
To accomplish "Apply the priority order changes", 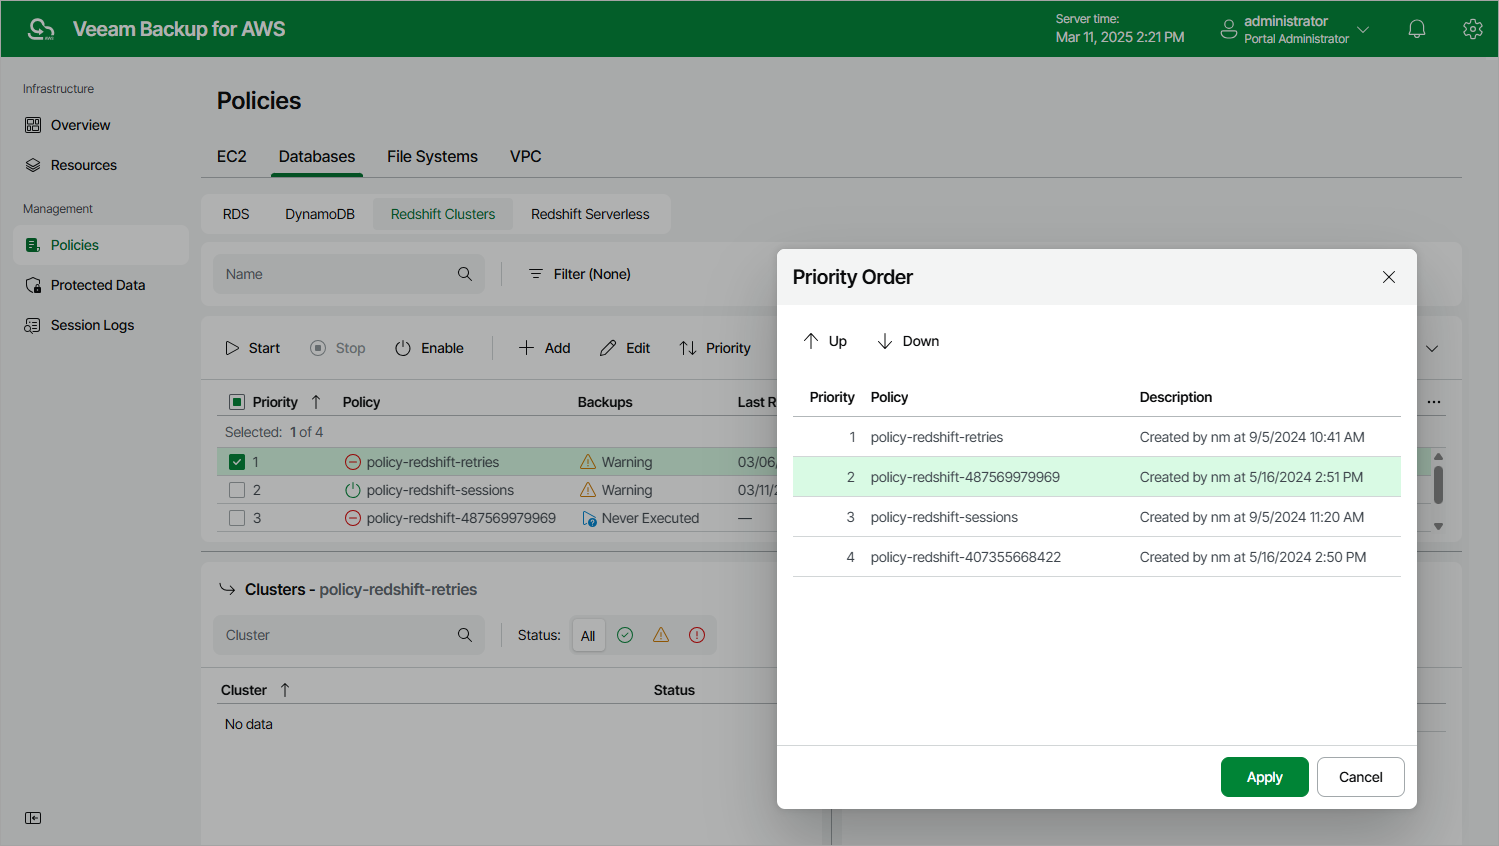I will point(1265,777).
